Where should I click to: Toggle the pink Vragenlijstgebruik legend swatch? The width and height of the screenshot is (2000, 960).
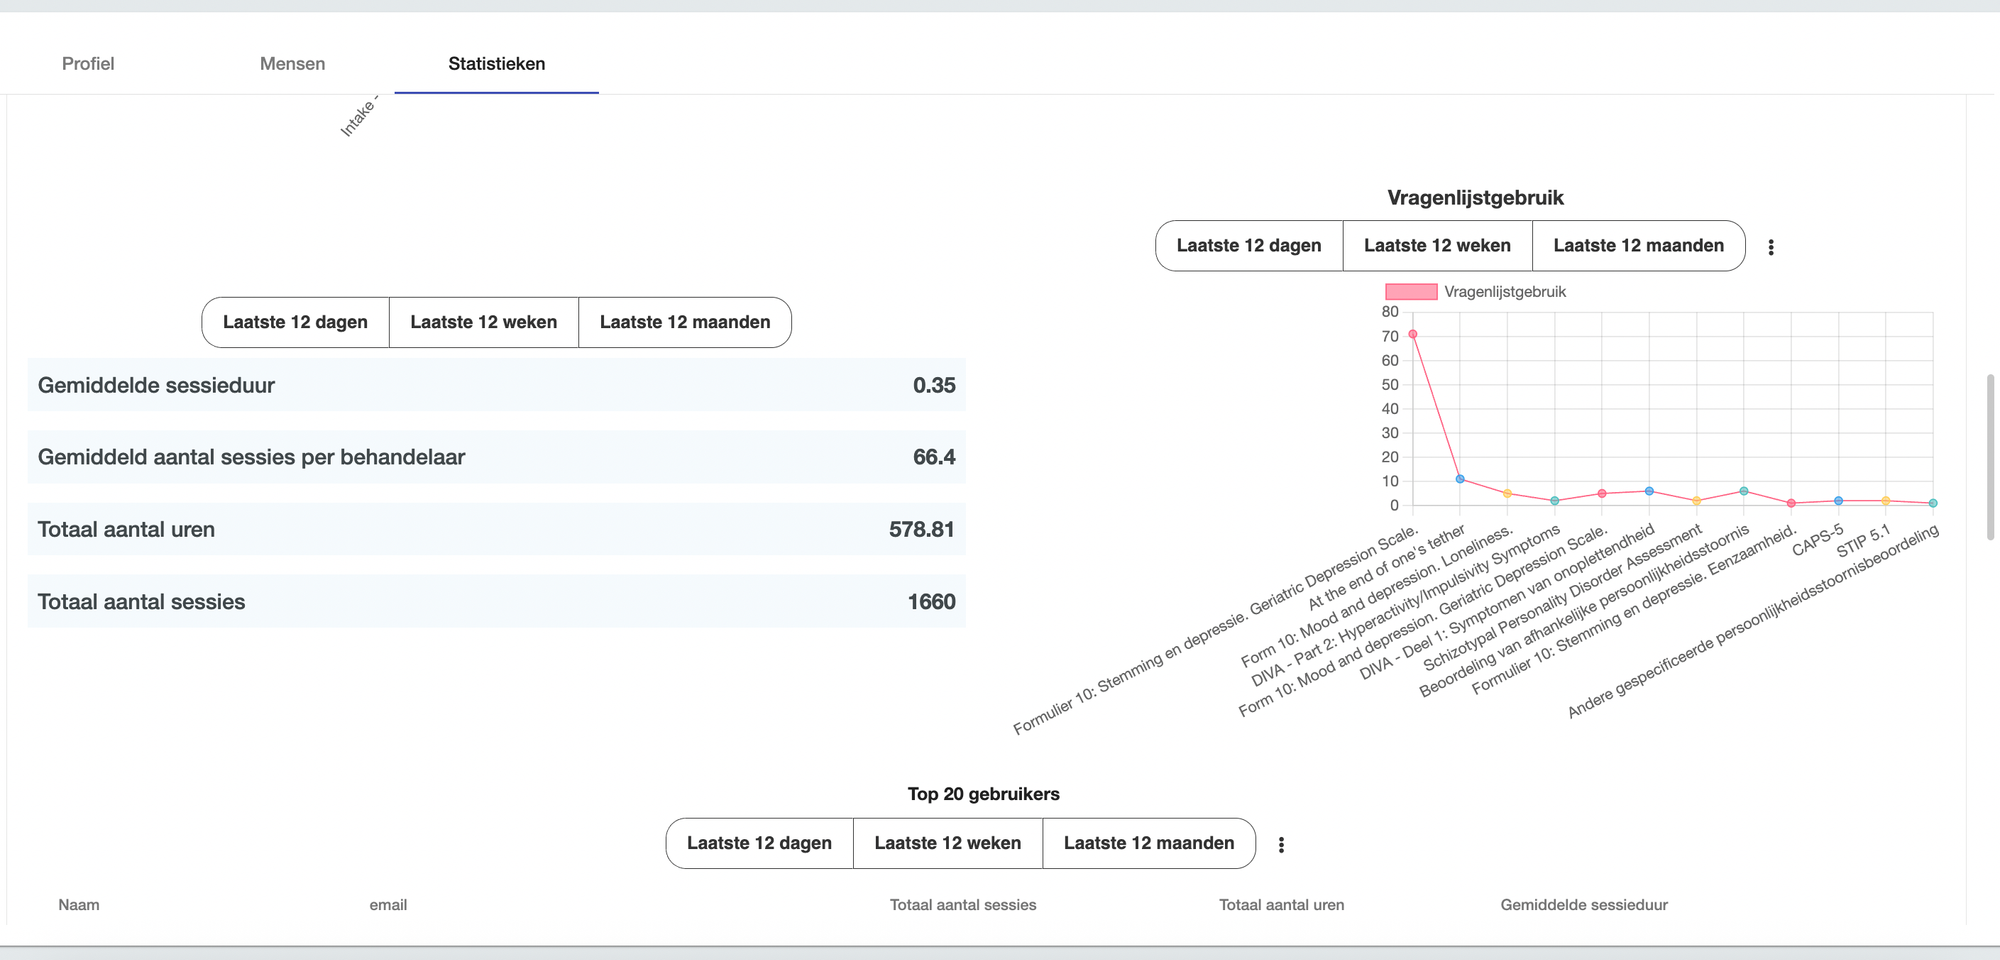1410,292
